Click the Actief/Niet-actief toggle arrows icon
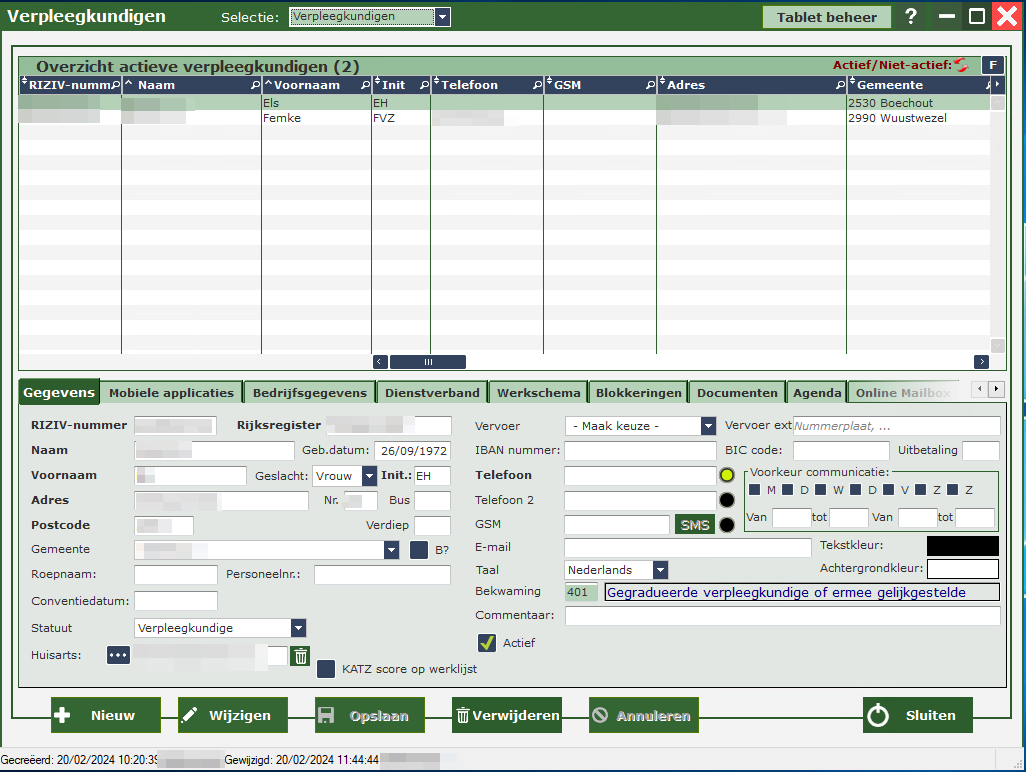This screenshot has height=772, width=1026. click(x=961, y=65)
